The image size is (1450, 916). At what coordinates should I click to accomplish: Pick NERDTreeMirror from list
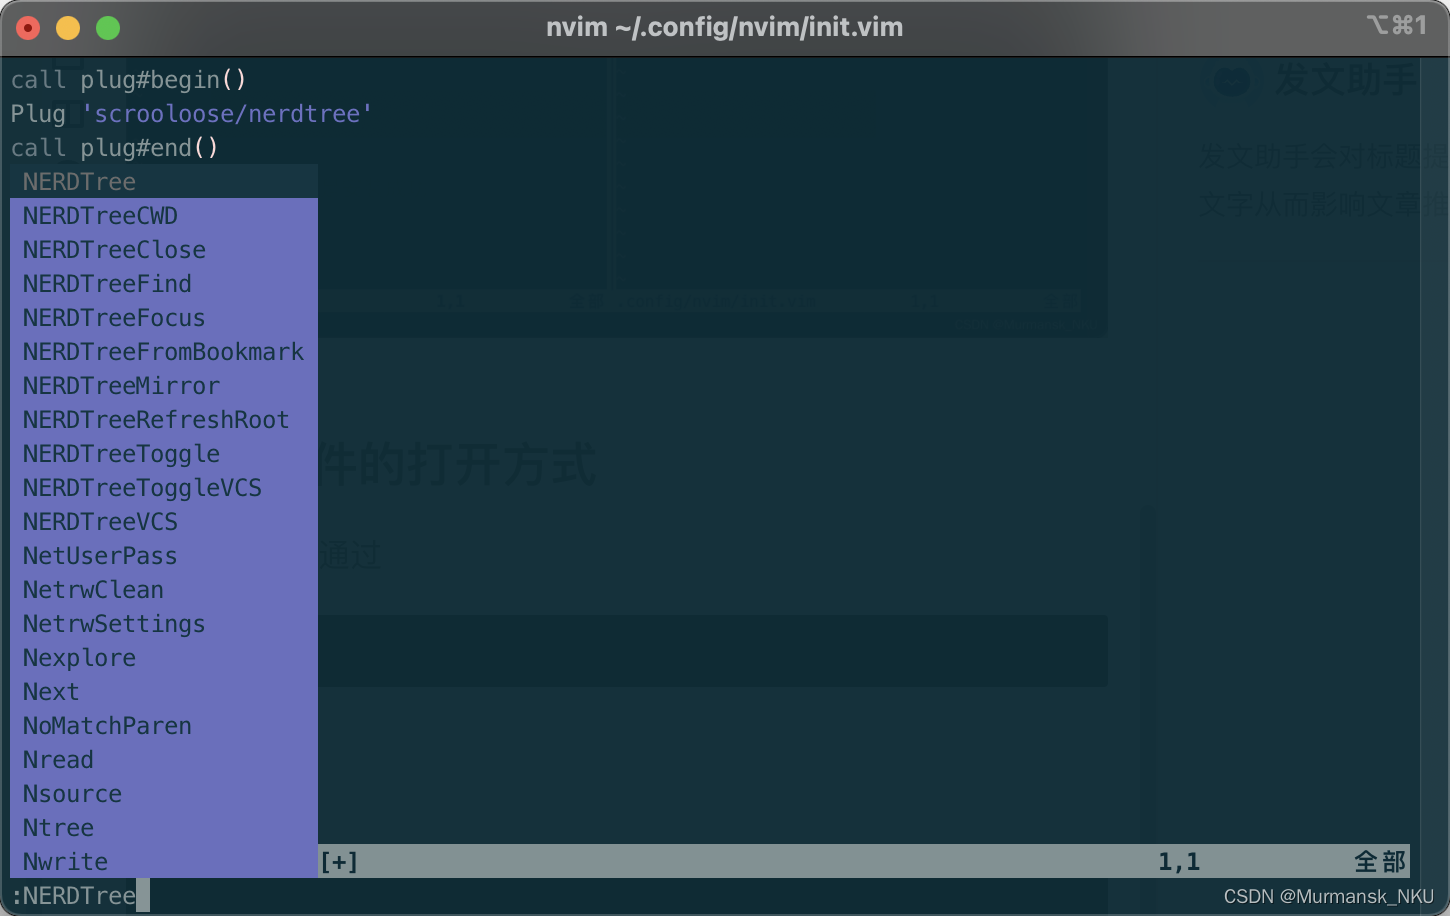tap(164, 386)
